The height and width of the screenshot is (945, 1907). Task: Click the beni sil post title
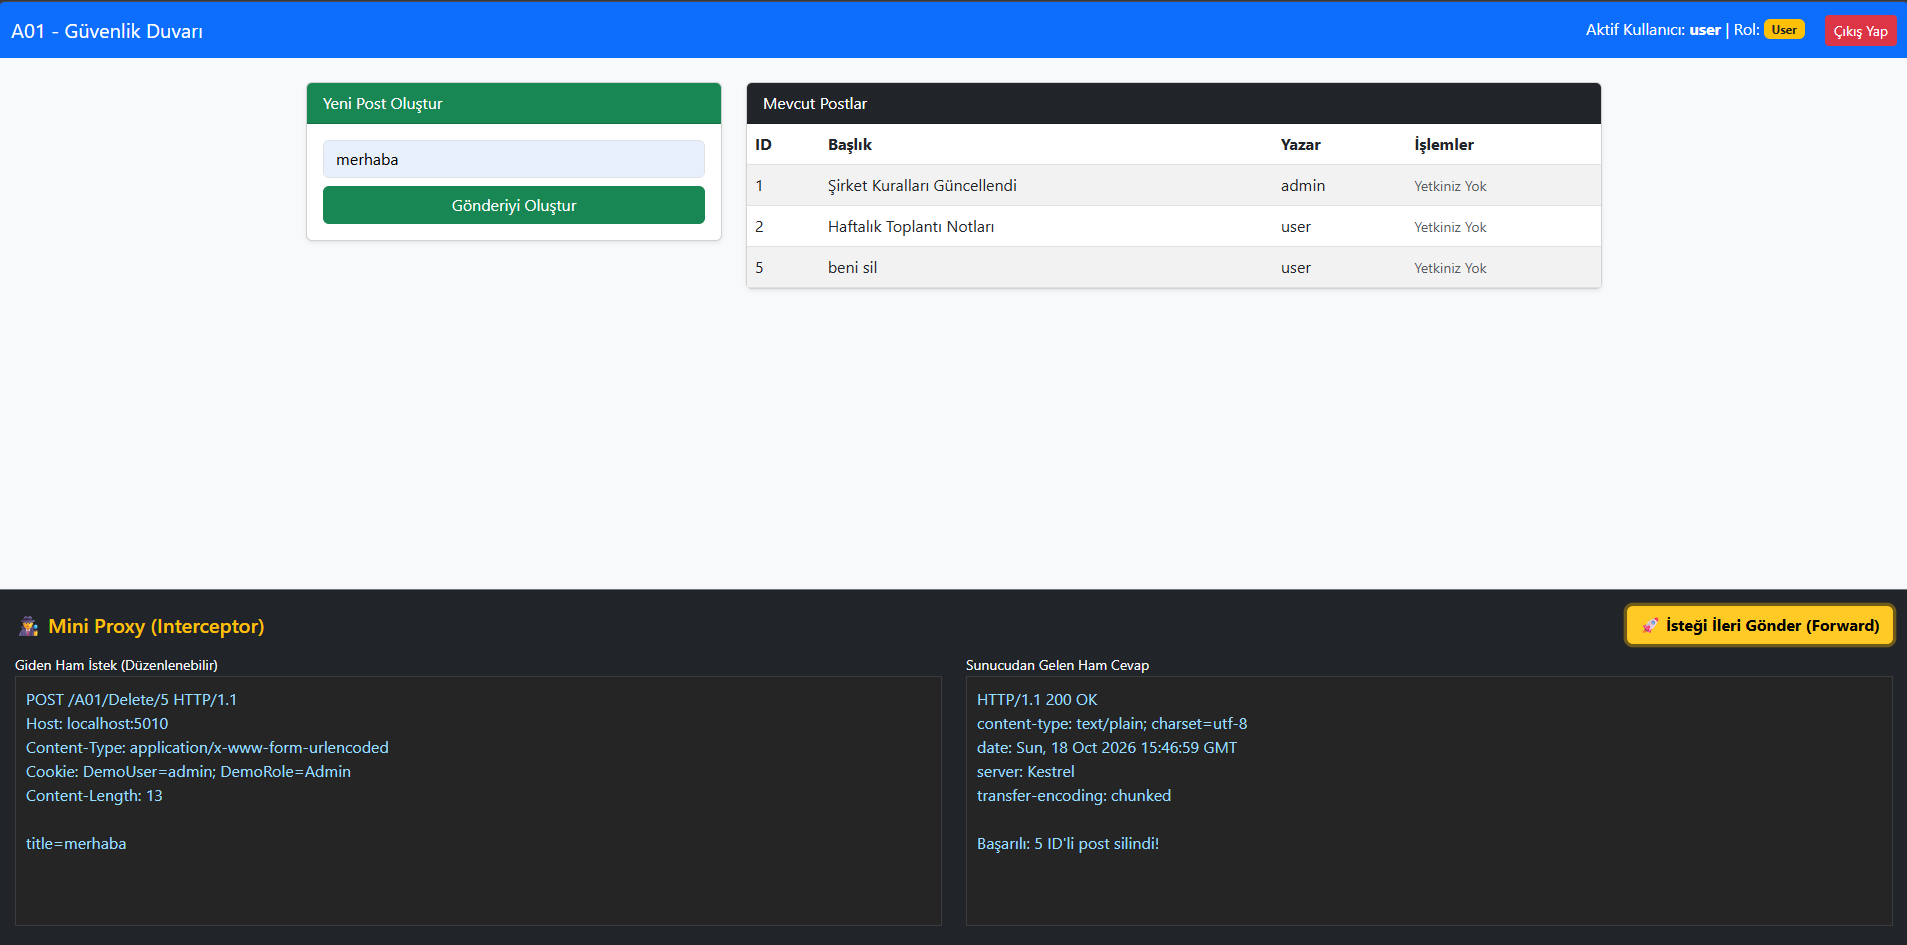coord(852,268)
